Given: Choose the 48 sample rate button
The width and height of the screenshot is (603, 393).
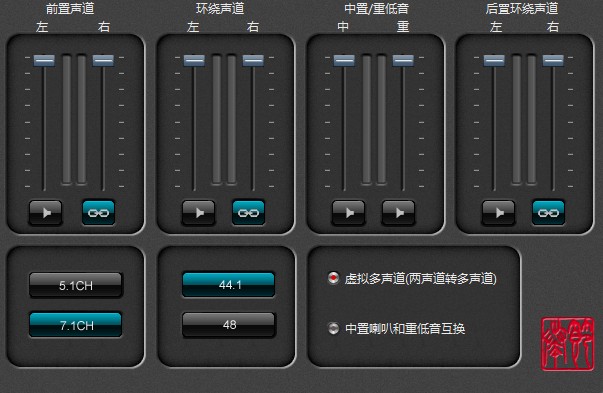Looking at the screenshot, I should pos(228,325).
